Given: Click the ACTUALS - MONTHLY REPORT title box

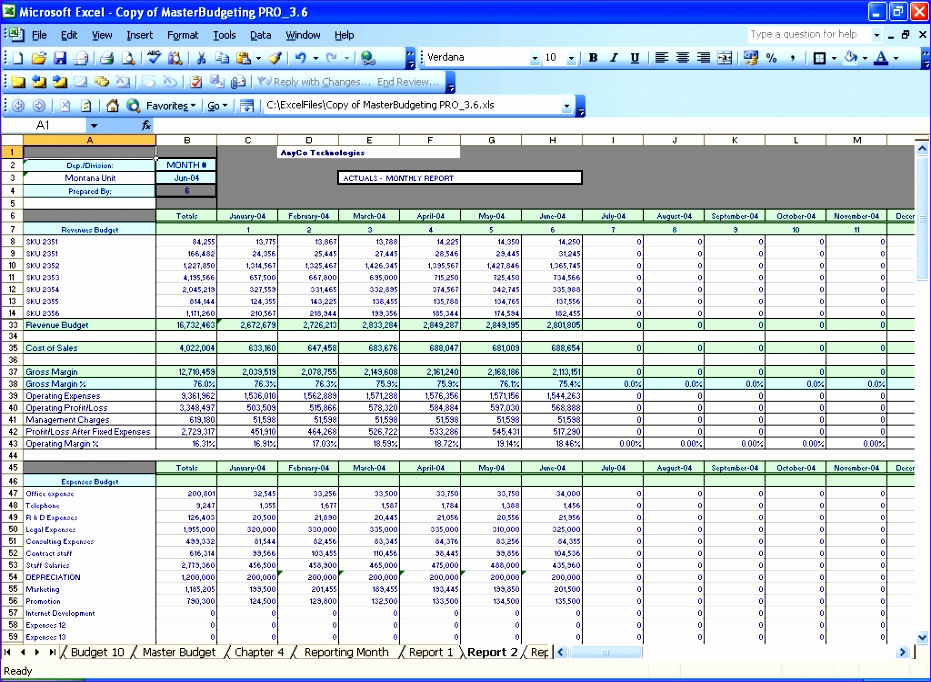Looking at the screenshot, I should pyautogui.click(x=460, y=178).
